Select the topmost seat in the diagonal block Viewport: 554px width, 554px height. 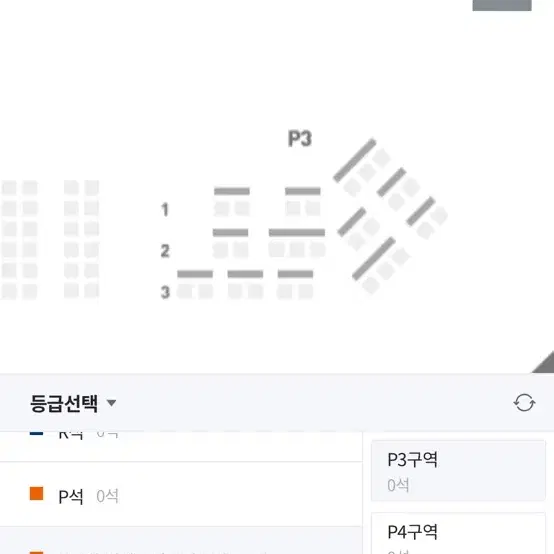(381, 157)
